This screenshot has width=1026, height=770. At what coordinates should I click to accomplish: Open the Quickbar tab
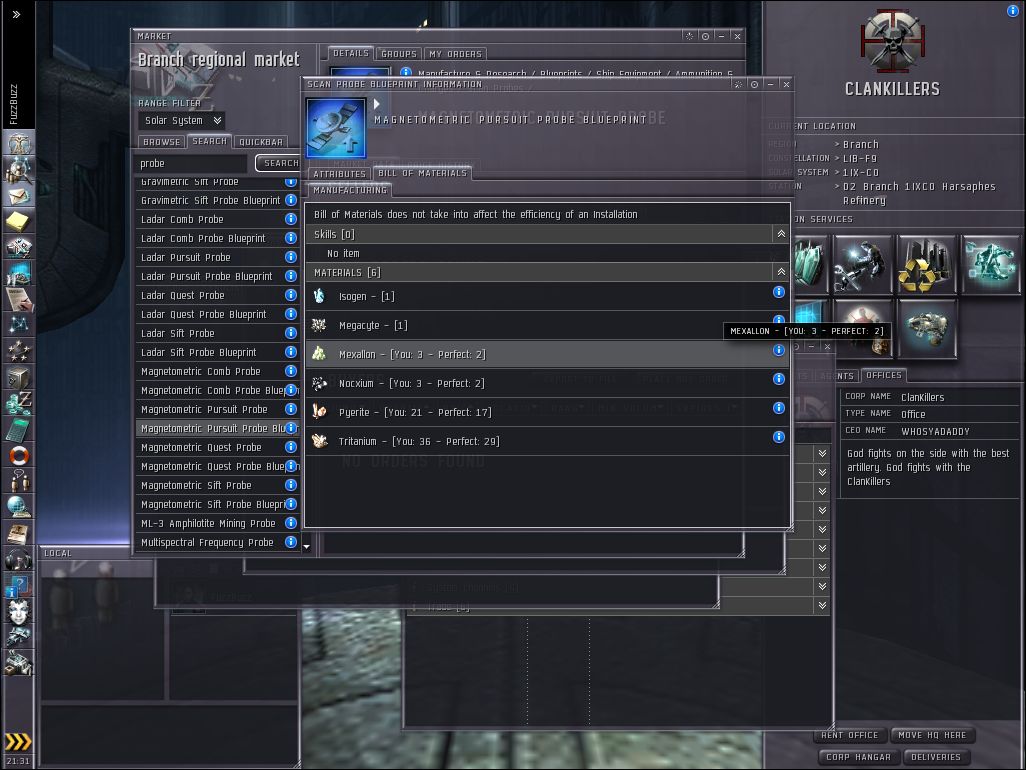coord(261,141)
